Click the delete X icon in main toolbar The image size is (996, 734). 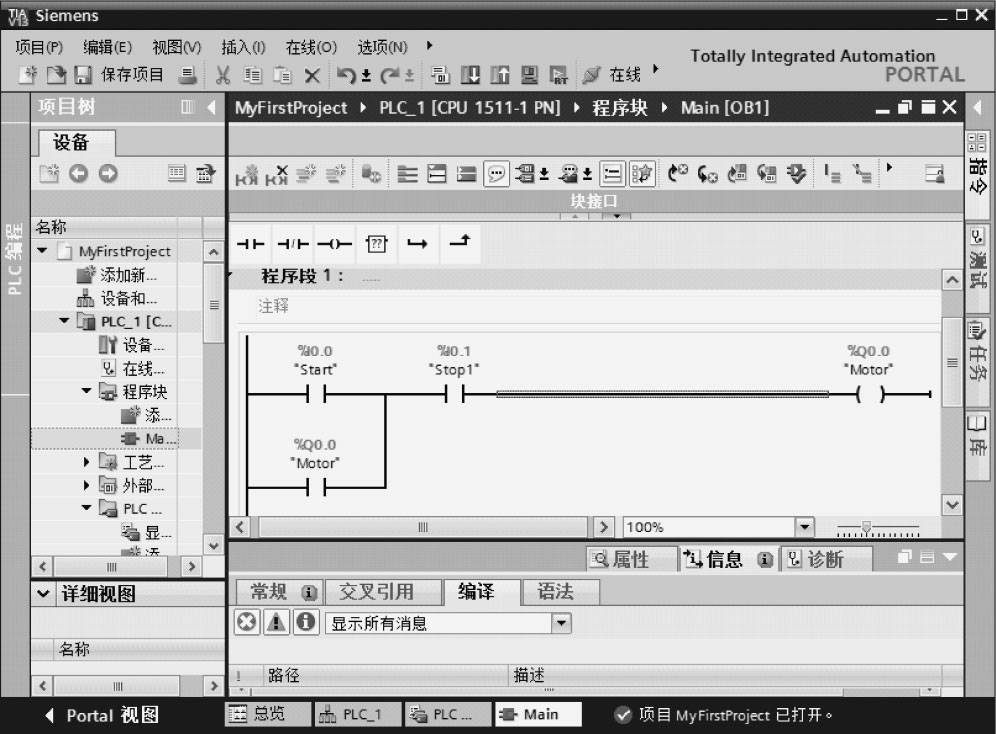(312, 76)
